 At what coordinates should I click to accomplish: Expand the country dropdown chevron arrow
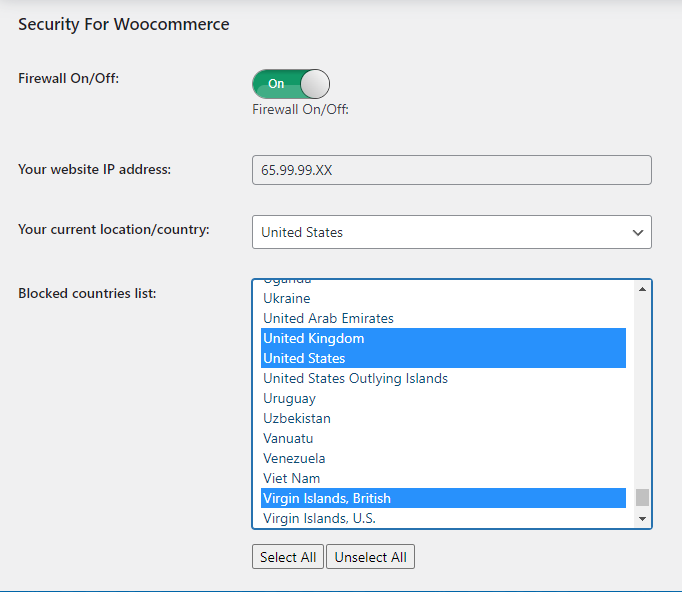638,232
